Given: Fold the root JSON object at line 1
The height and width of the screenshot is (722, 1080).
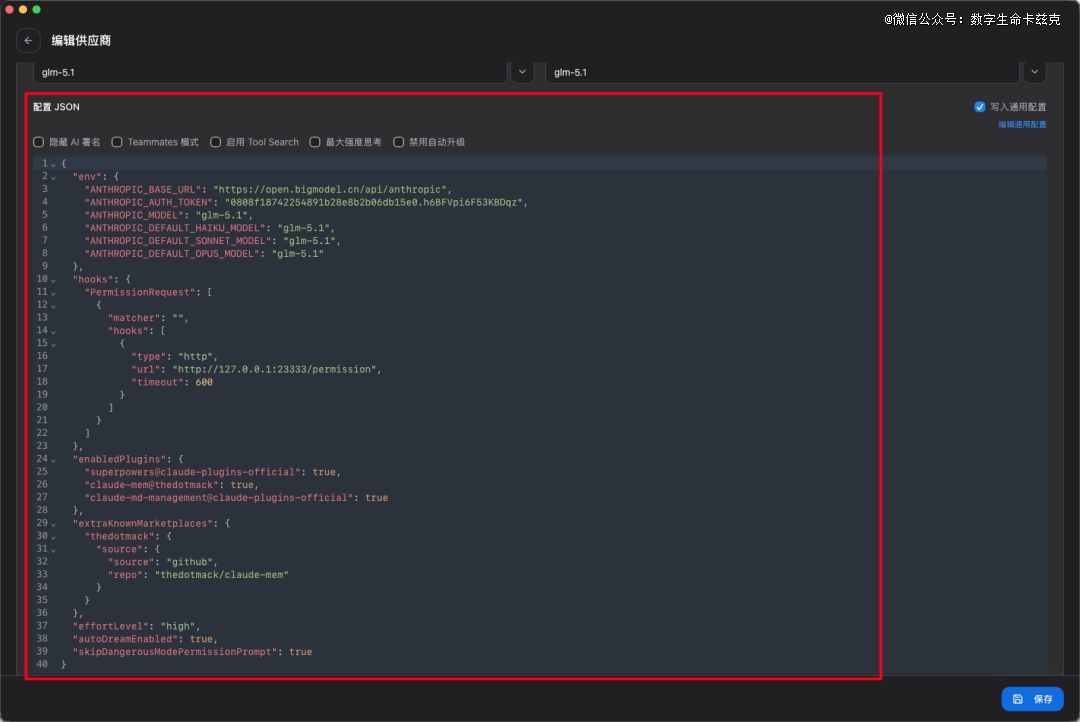Looking at the screenshot, I should (53, 163).
